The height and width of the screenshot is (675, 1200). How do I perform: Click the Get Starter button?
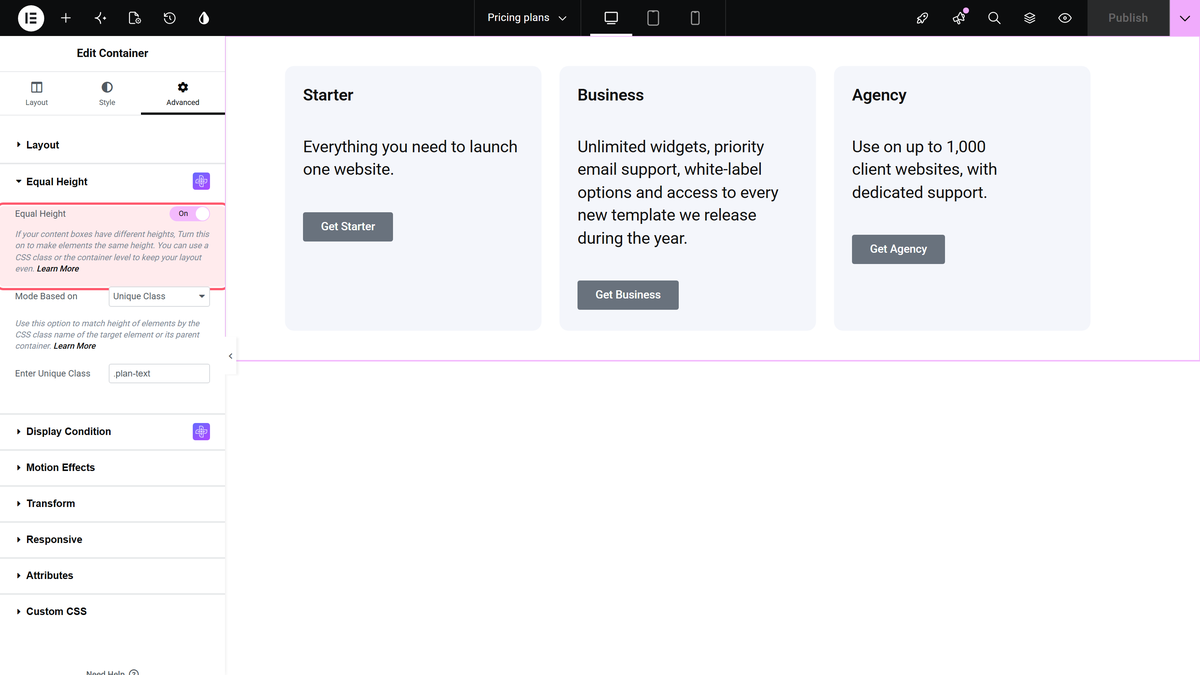[x=348, y=227]
